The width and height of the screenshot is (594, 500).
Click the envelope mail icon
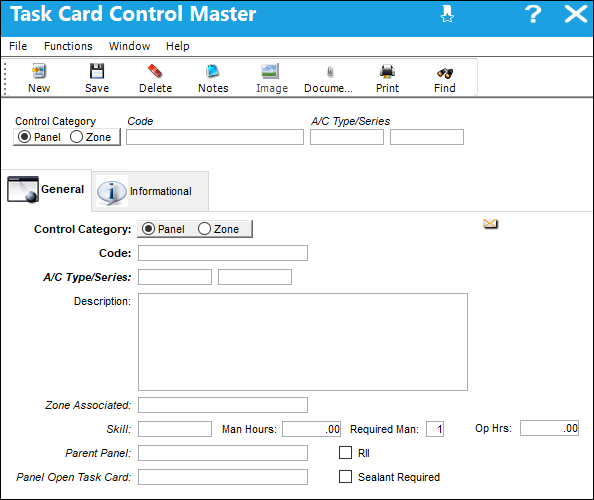point(490,224)
